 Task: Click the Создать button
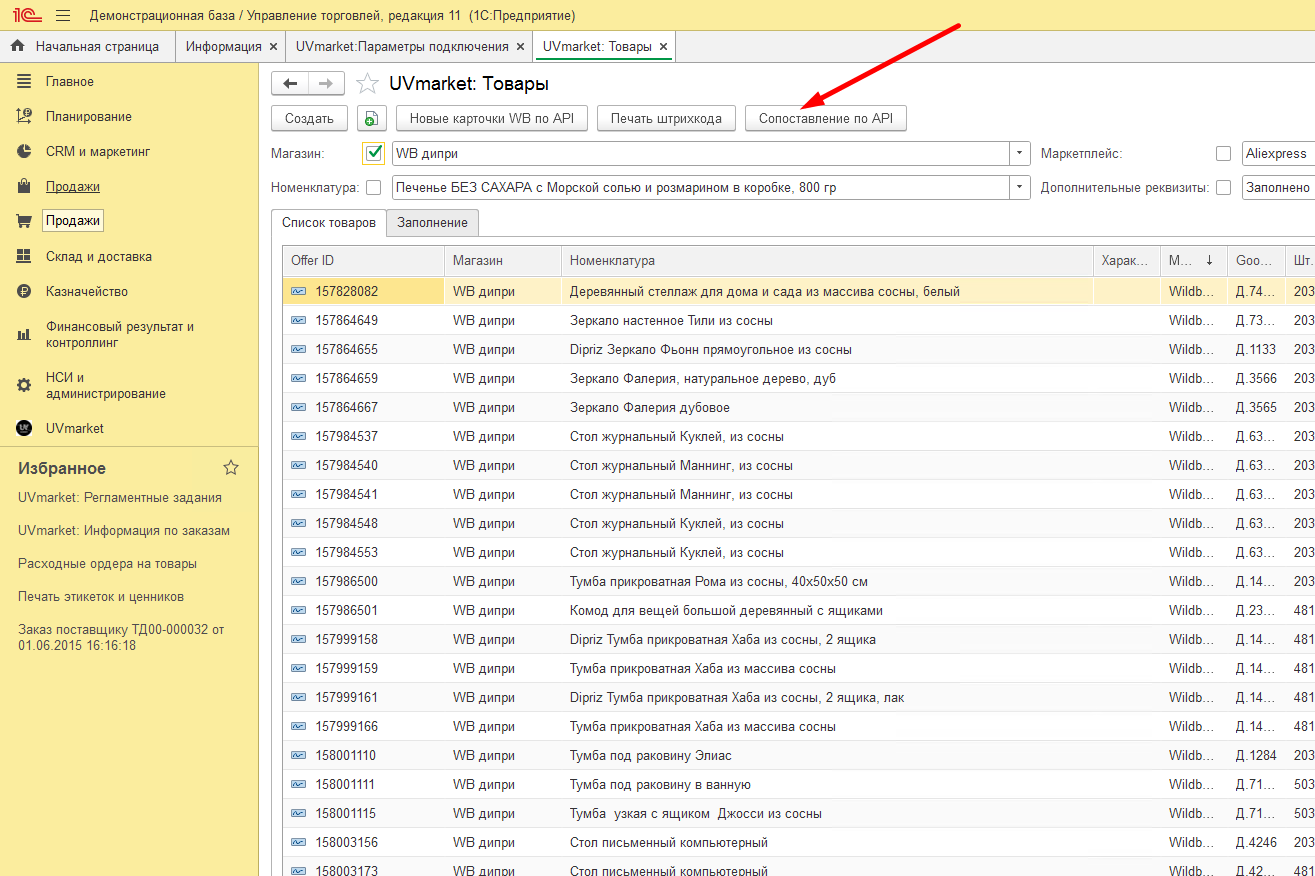click(x=309, y=118)
